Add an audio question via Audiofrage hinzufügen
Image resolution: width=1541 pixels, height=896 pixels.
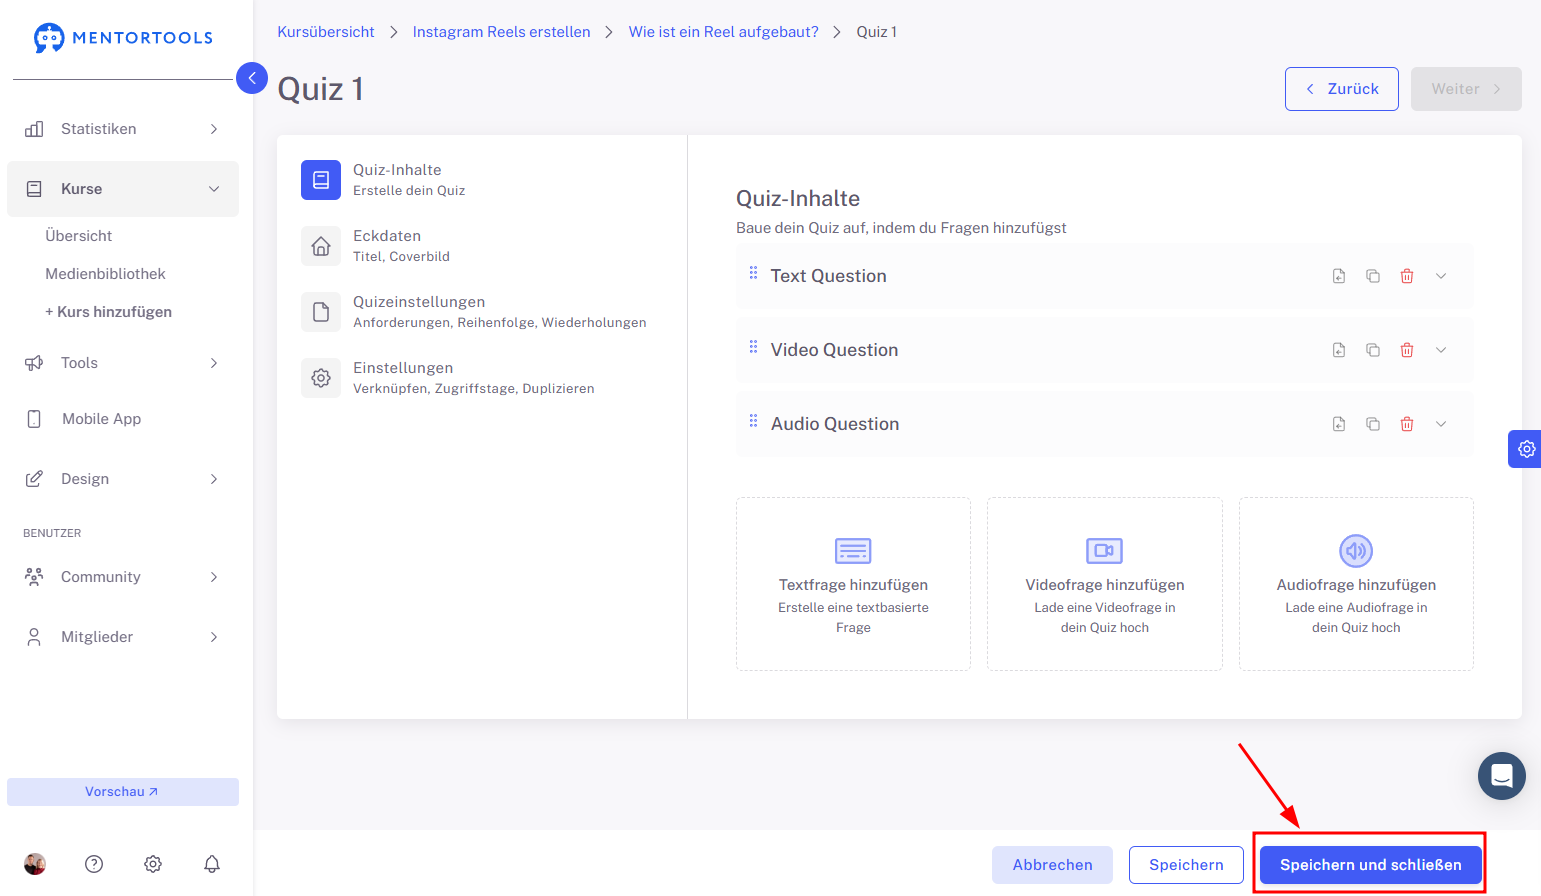pos(1356,584)
